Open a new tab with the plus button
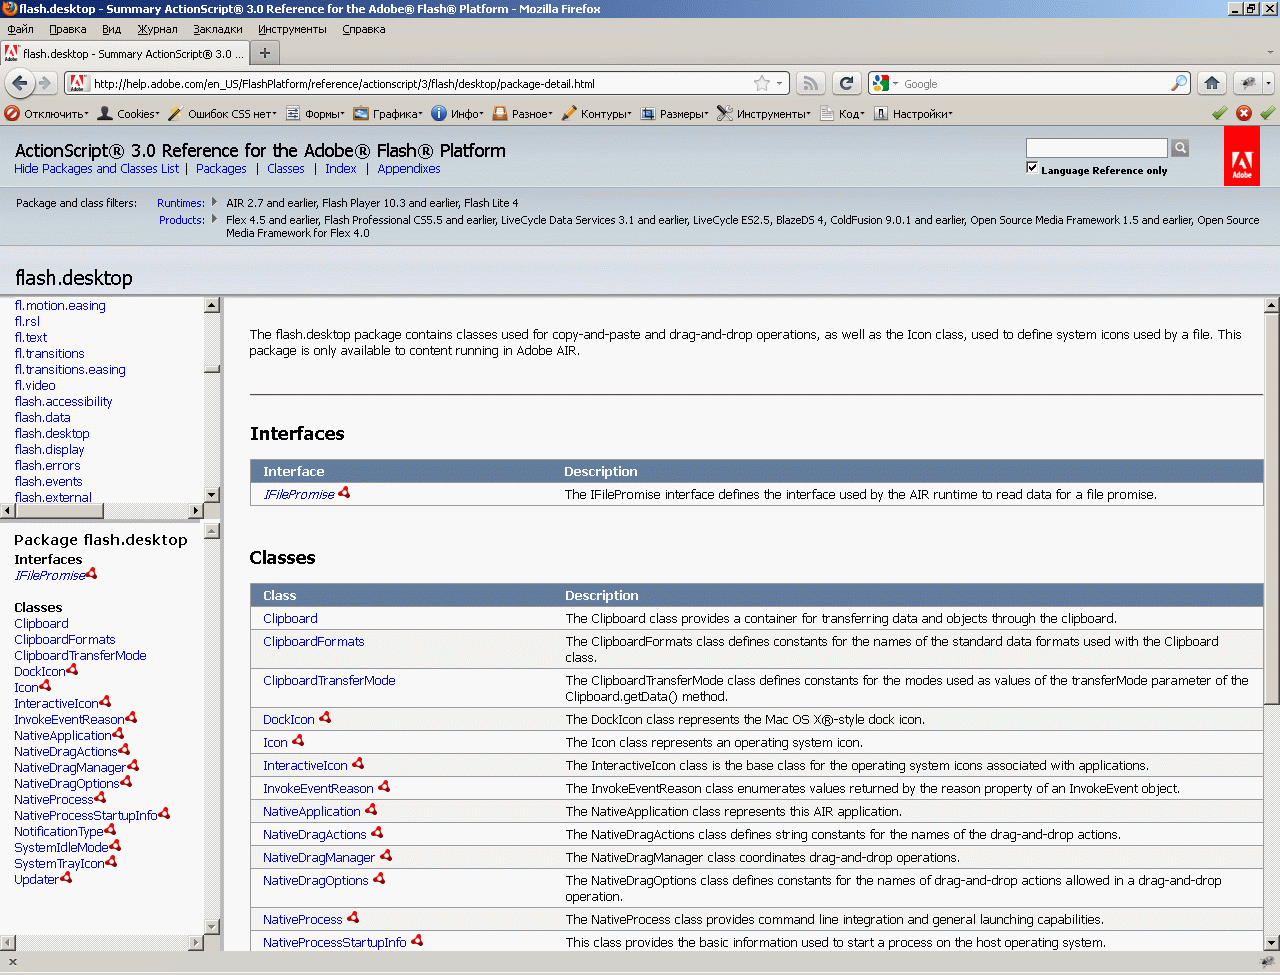This screenshot has height=975, width=1280. pos(265,53)
